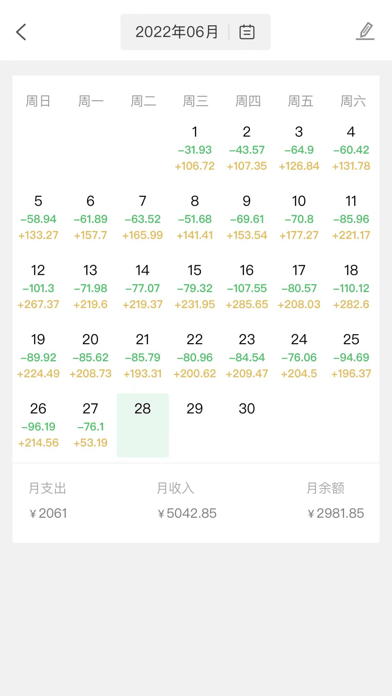Tap day 18 showing -110.12 expense

[x=351, y=287]
